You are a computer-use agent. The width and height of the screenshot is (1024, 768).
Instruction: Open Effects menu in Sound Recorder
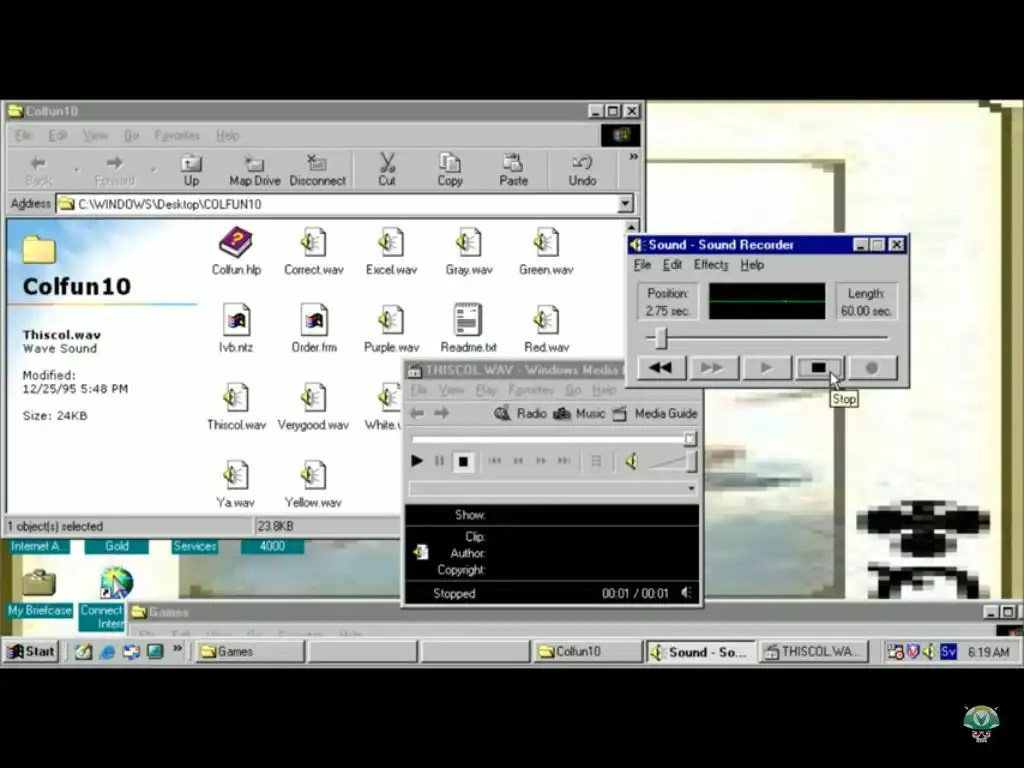[x=711, y=264]
